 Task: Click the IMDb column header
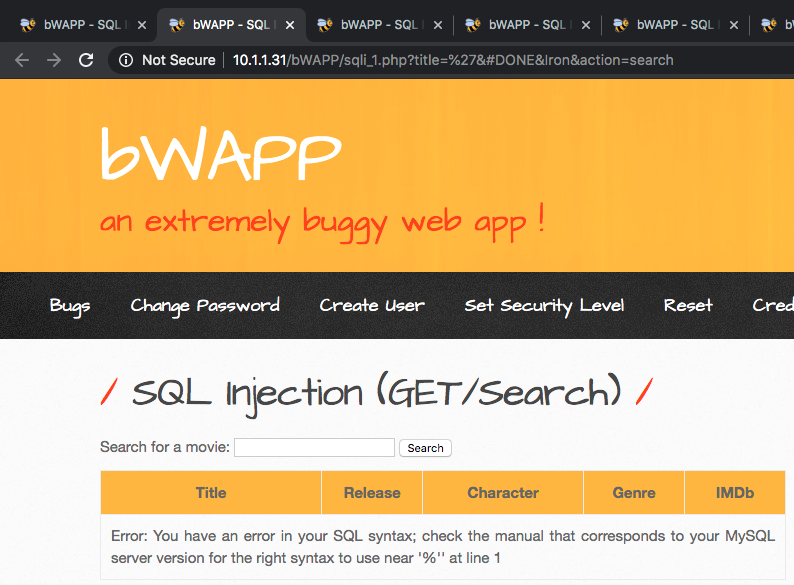tap(735, 493)
